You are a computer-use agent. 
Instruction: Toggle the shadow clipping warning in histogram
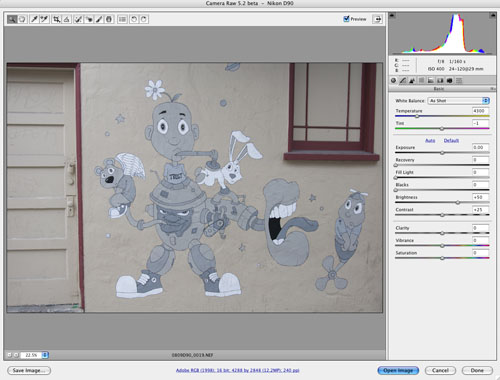pos(393,15)
